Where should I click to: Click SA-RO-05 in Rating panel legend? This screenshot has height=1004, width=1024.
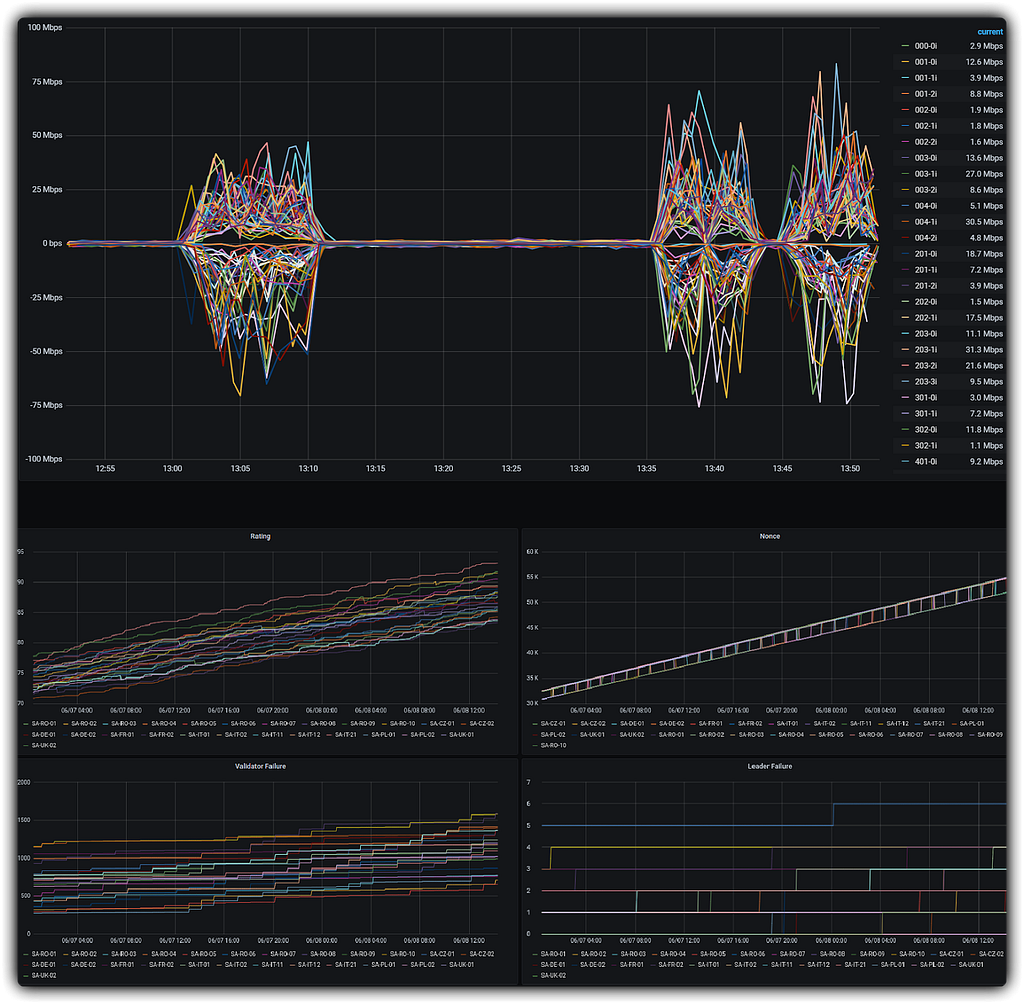tap(203, 724)
